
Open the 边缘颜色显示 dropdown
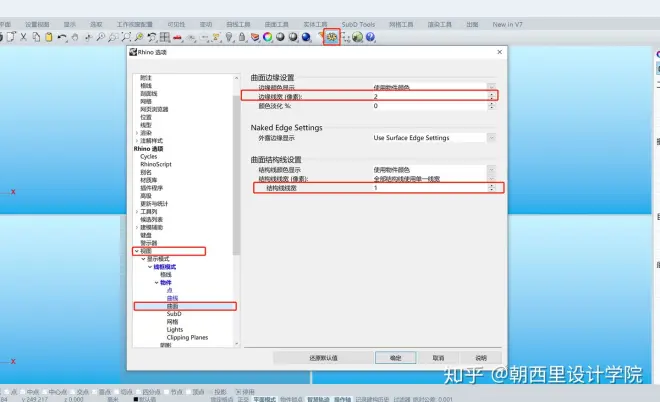click(x=491, y=87)
